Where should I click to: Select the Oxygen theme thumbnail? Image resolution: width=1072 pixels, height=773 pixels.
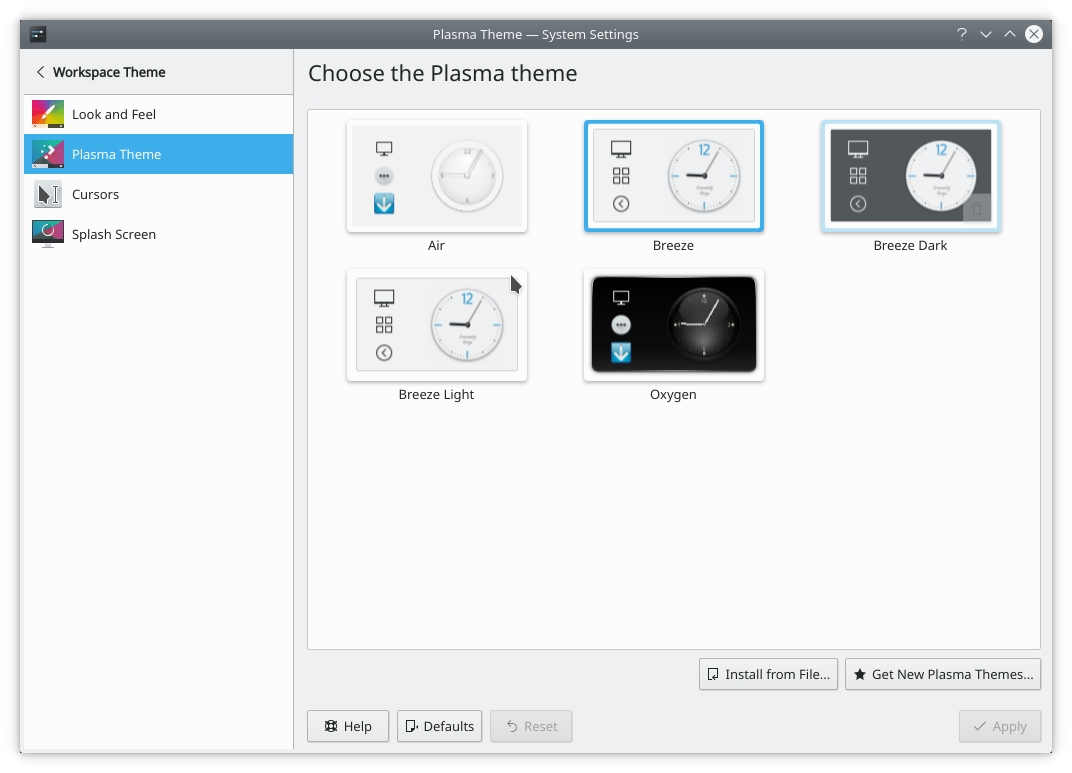click(x=673, y=325)
